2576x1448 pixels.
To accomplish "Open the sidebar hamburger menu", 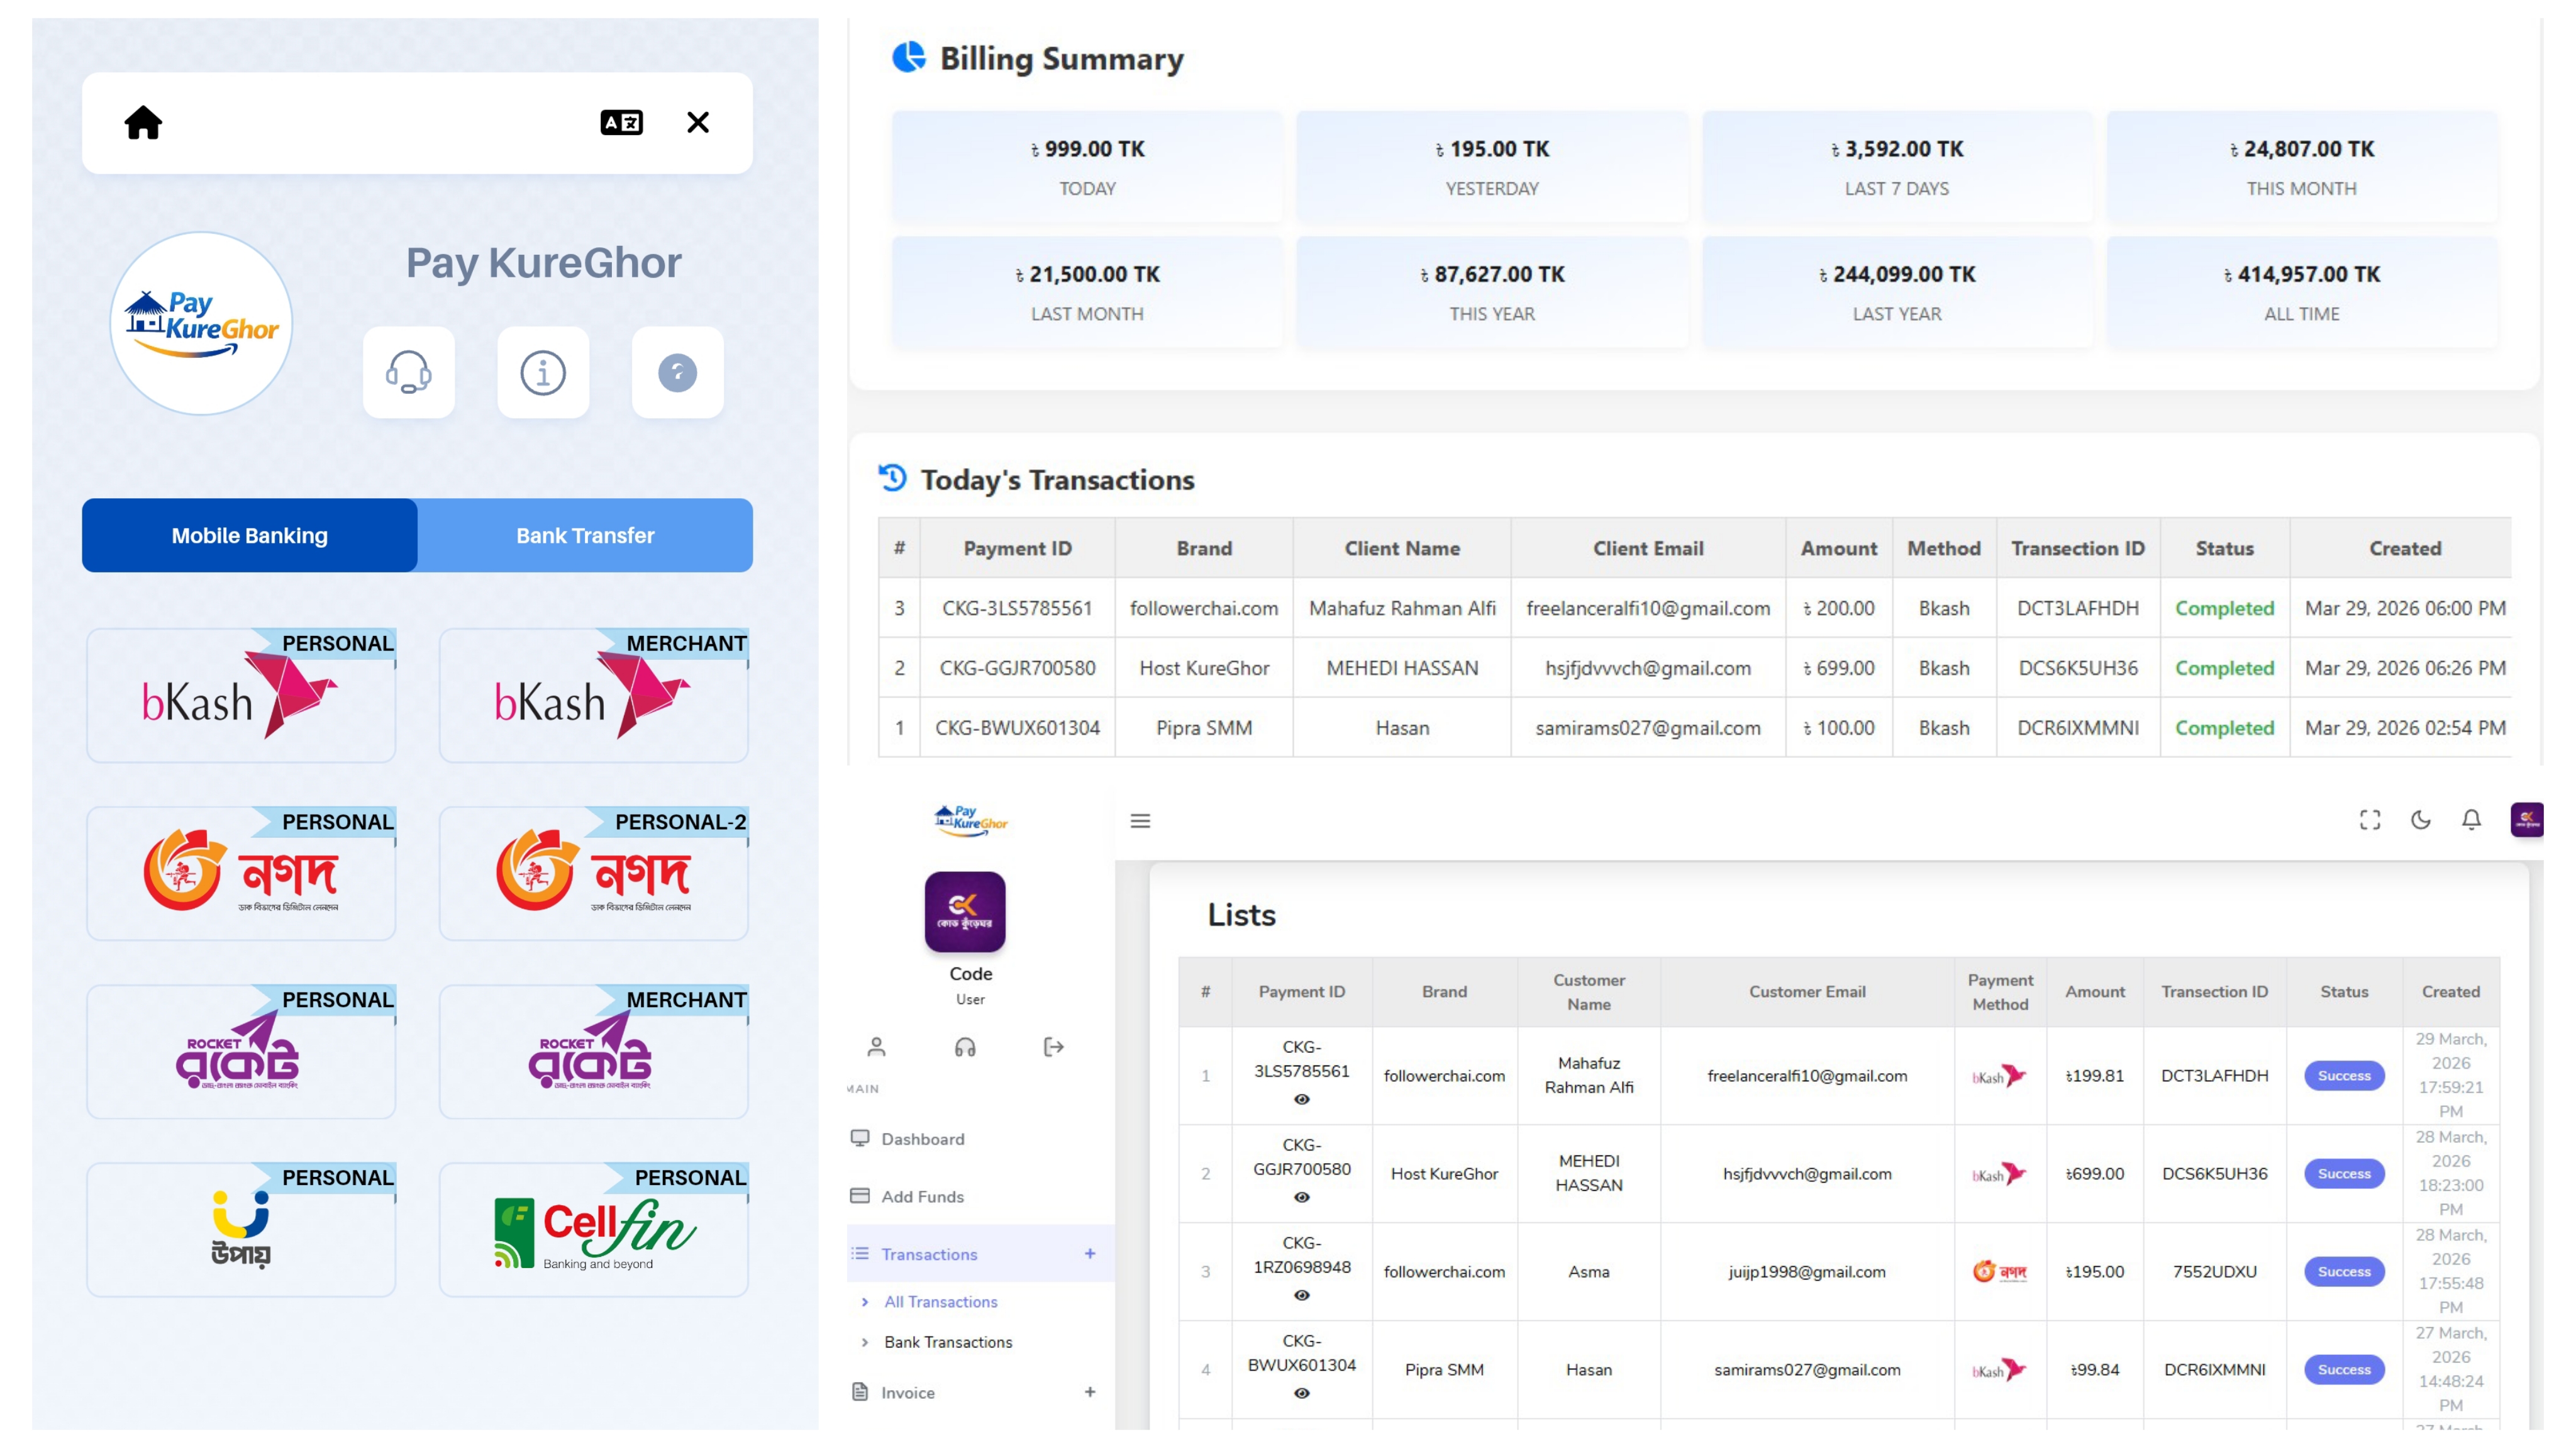I will click(1140, 820).
